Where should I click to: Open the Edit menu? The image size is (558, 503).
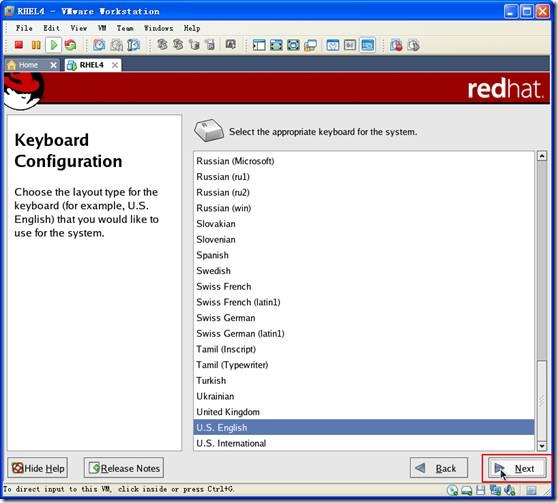[51, 28]
